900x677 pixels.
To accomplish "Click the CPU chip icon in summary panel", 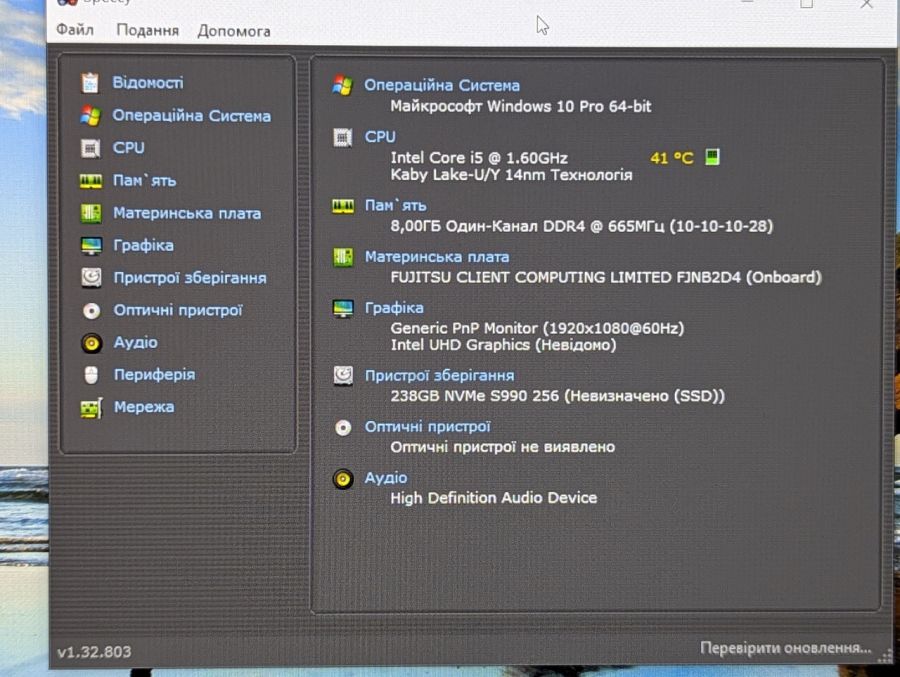I will coord(343,137).
